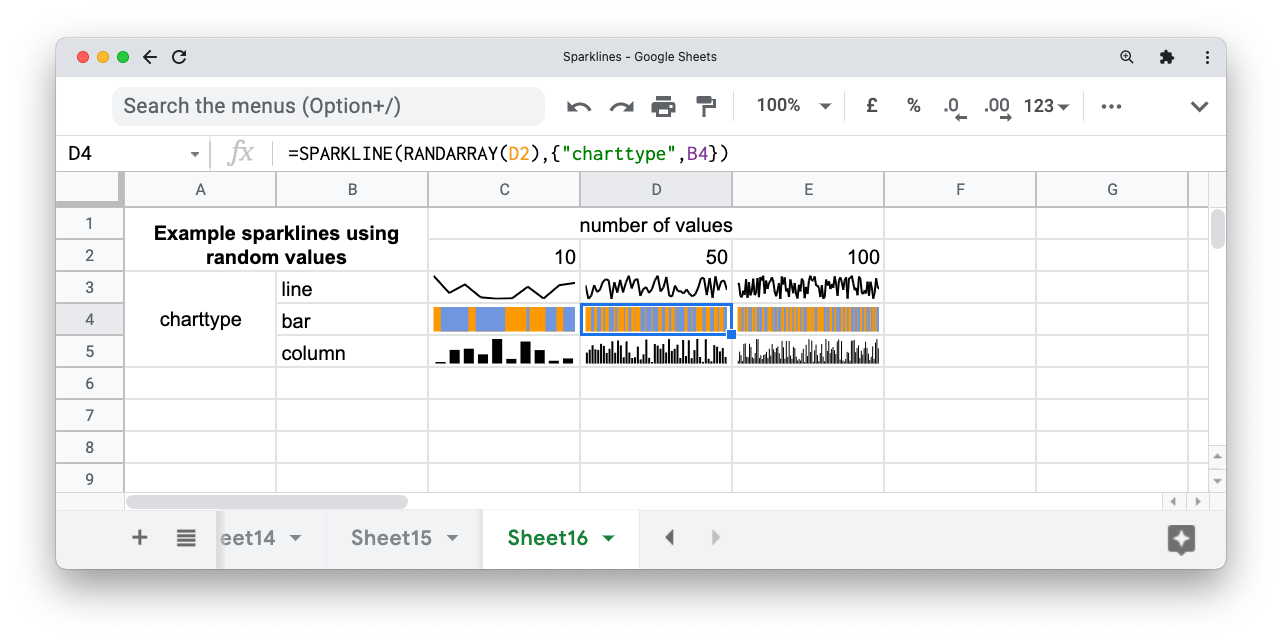Collapse the toolbar with the chevron
Image resolution: width=1282 pixels, height=643 pixels.
[x=1199, y=105]
